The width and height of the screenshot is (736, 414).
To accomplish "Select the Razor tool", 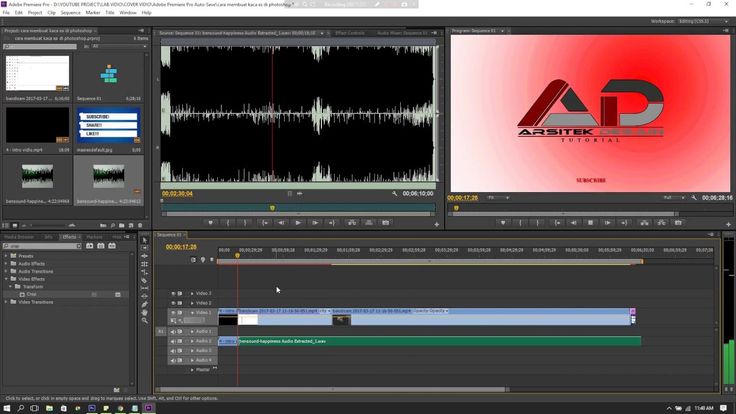I will pyautogui.click(x=145, y=280).
